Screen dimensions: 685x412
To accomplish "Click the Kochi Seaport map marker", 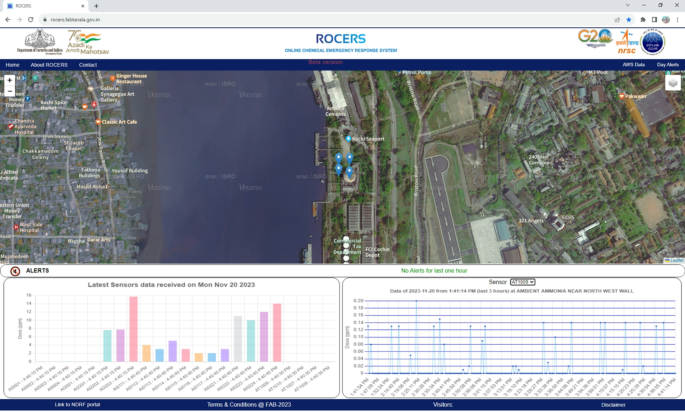I will click(349, 138).
